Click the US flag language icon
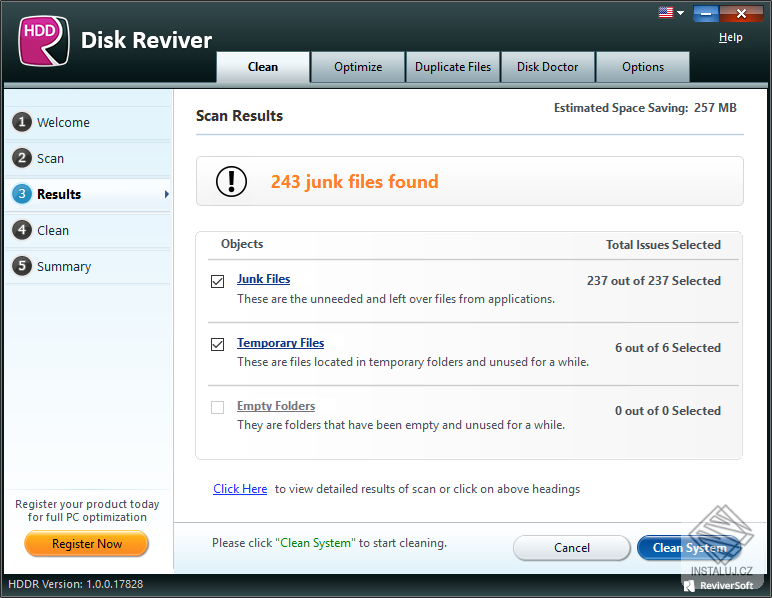The width and height of the screenshot is (772, 598). point(666,12)
